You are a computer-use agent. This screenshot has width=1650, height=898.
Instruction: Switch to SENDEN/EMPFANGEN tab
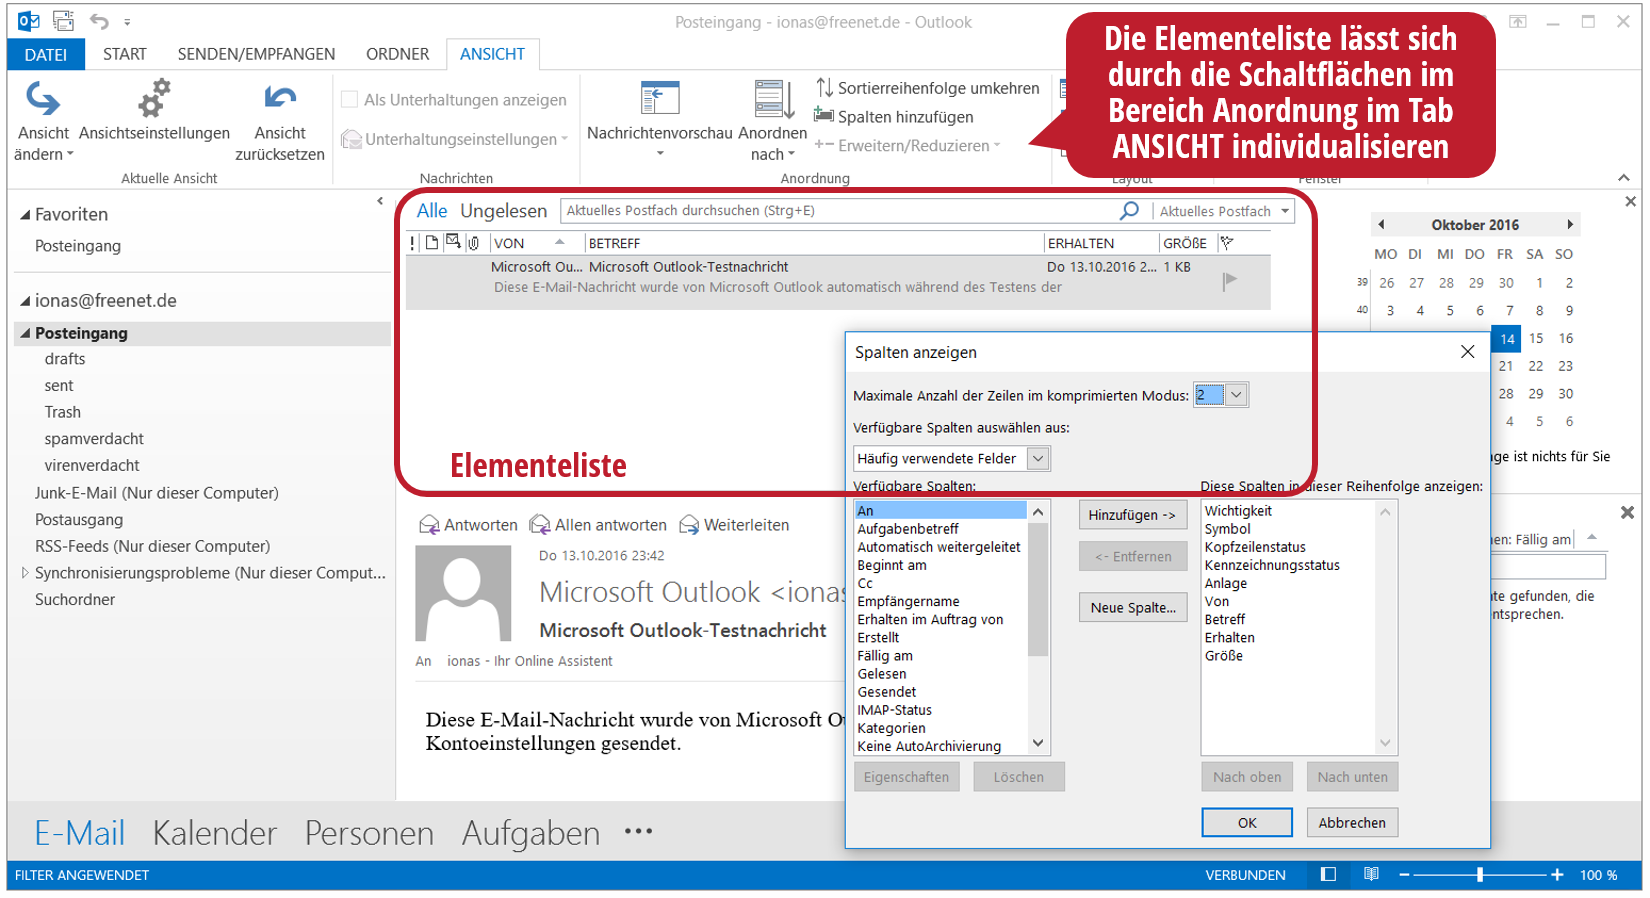256,54
